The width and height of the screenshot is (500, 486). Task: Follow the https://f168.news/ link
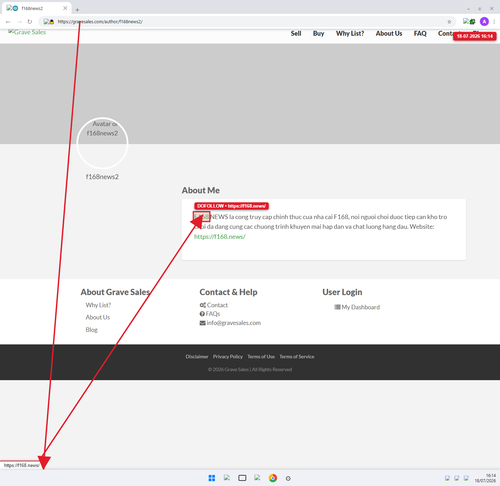point(220,237)
